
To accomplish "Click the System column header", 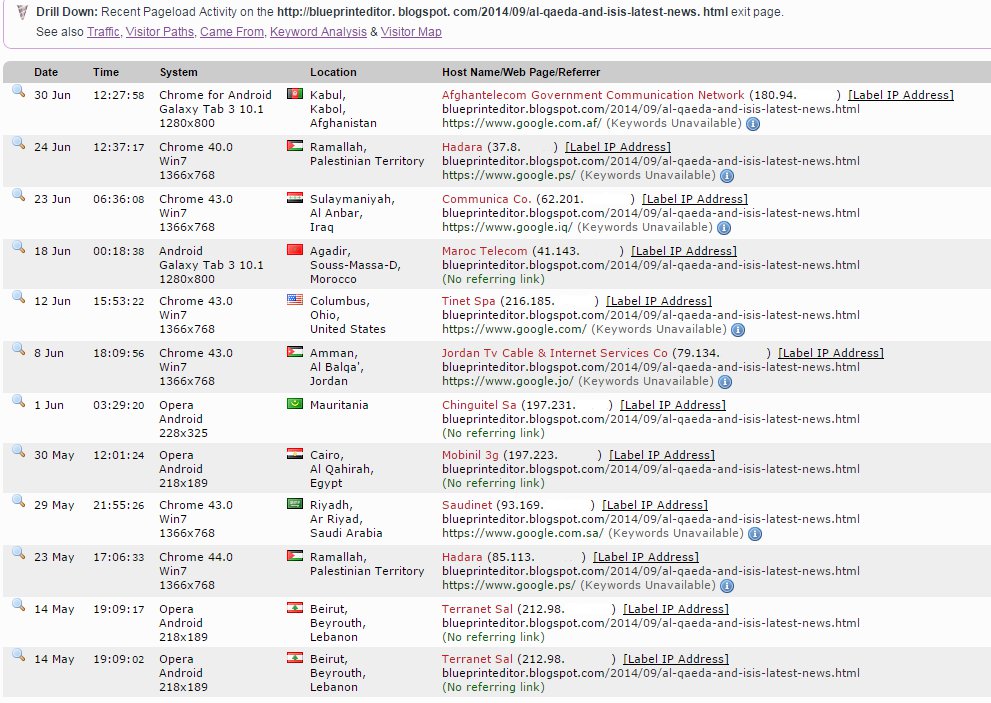I will [x=178, y=72].
